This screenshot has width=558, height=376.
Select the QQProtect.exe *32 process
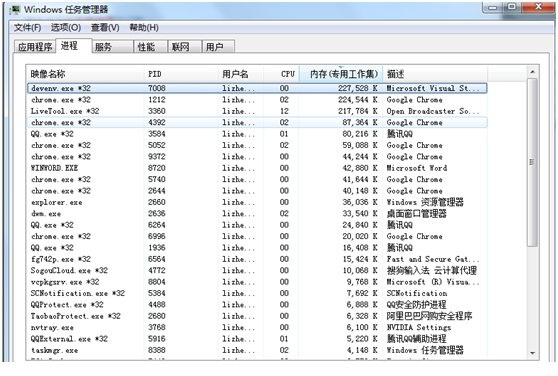point(257,304)
